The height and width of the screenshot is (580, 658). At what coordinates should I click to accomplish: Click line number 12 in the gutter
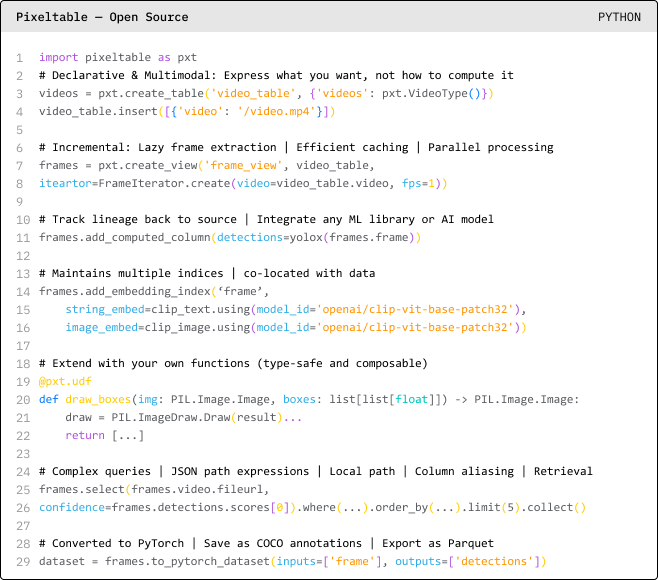(x=23, y=256)
